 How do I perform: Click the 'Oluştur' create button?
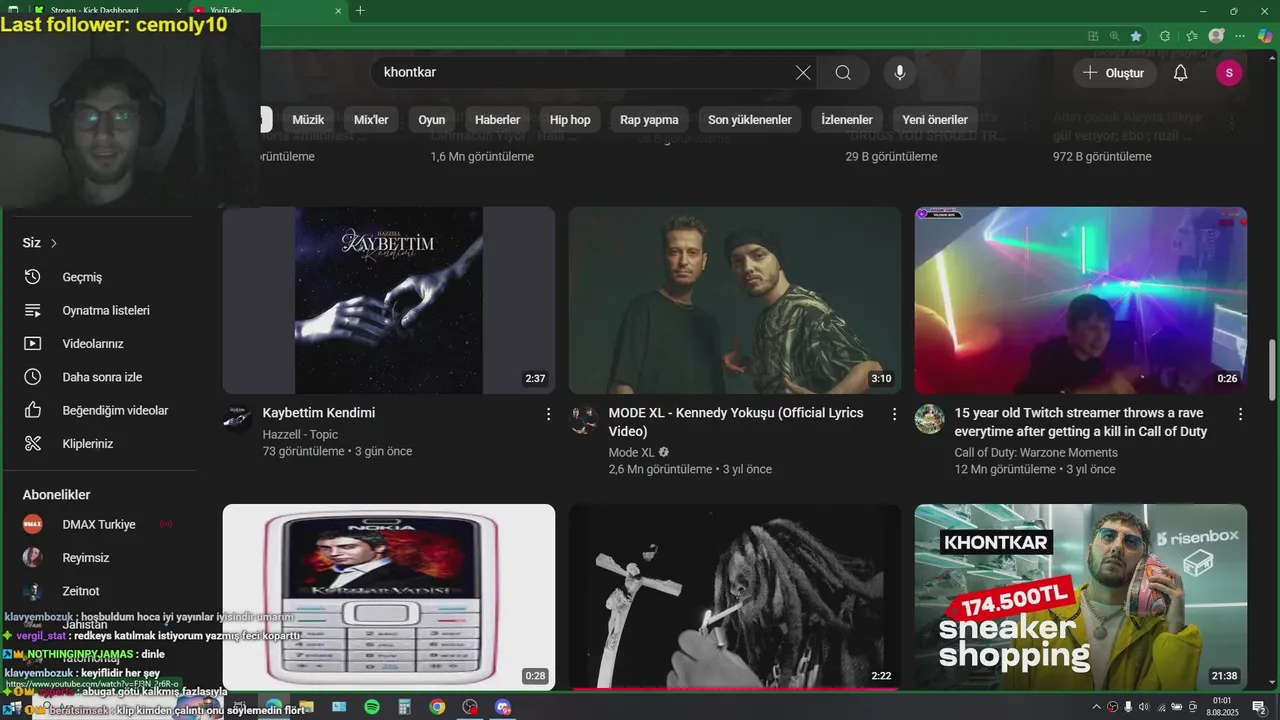click(1114, 73)
